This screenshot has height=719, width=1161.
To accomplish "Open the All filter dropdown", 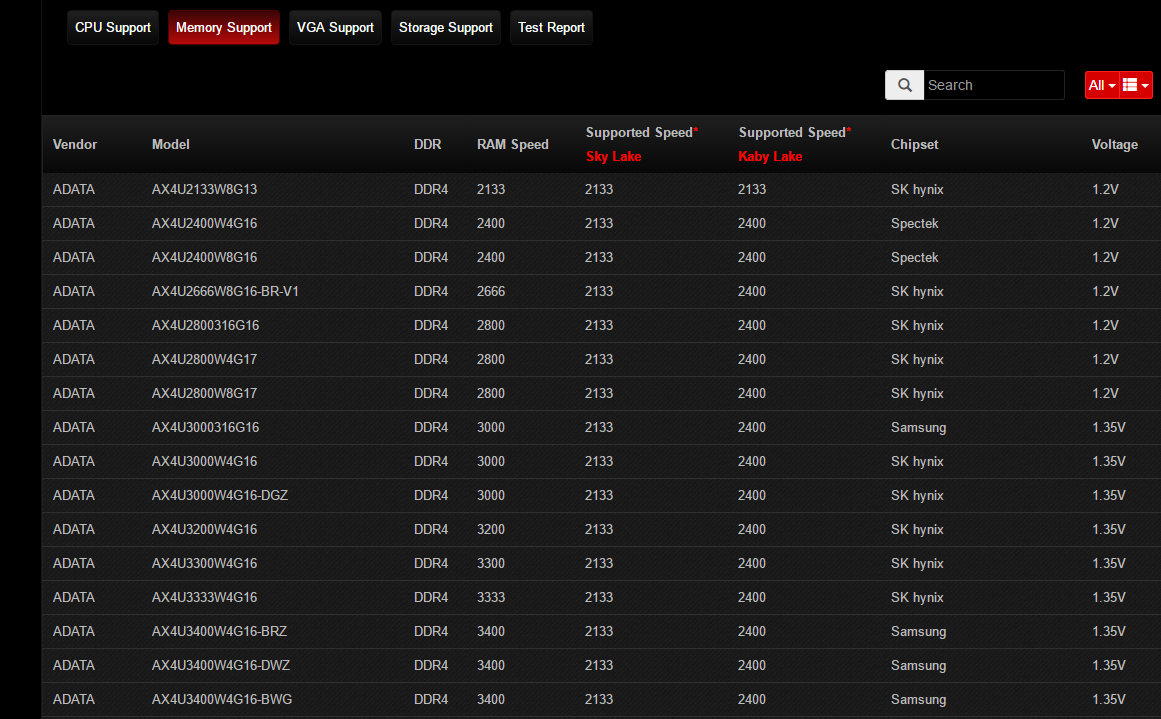I will click(x=1102, y=85).
